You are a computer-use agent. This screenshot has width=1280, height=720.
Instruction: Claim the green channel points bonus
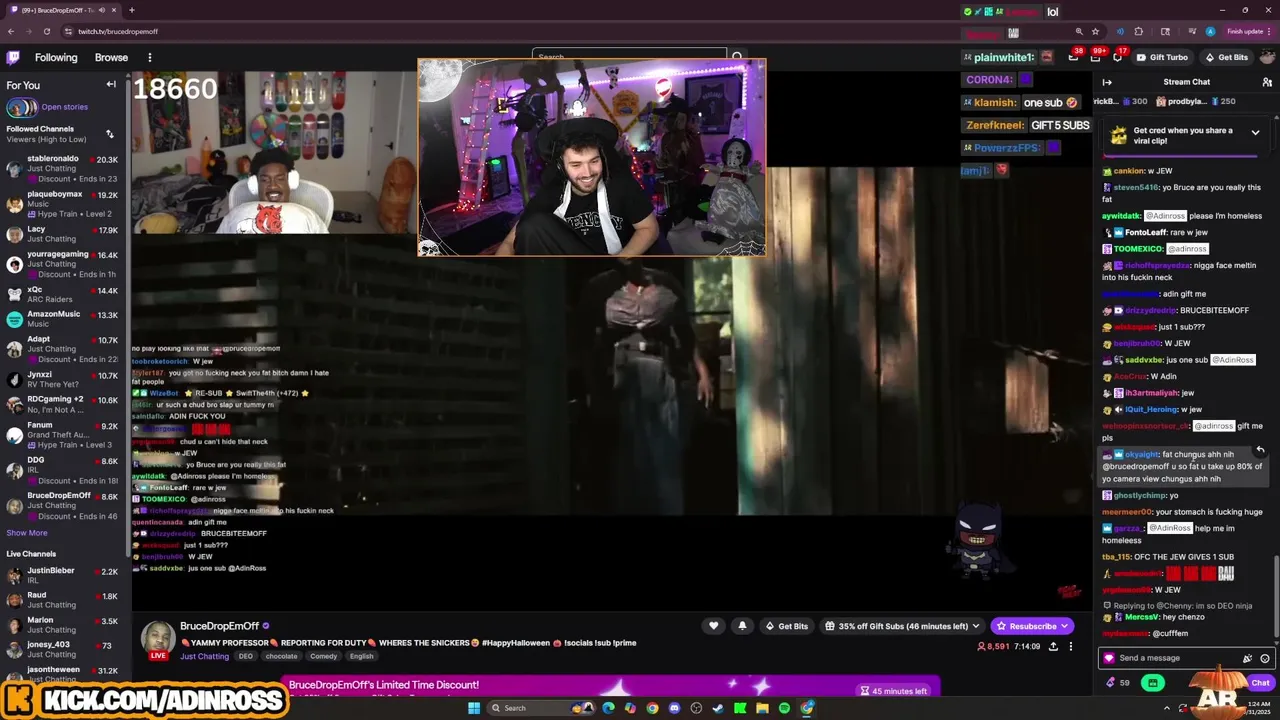tap(1153, 683)
